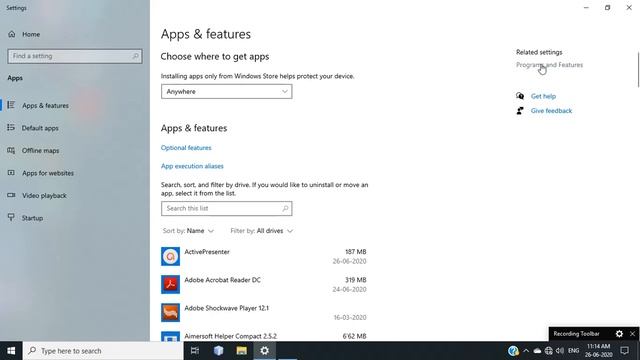Click the date 16-03-2020 for Shockwave Player
The width and height of the screenshot is (640, 360).
350,318
